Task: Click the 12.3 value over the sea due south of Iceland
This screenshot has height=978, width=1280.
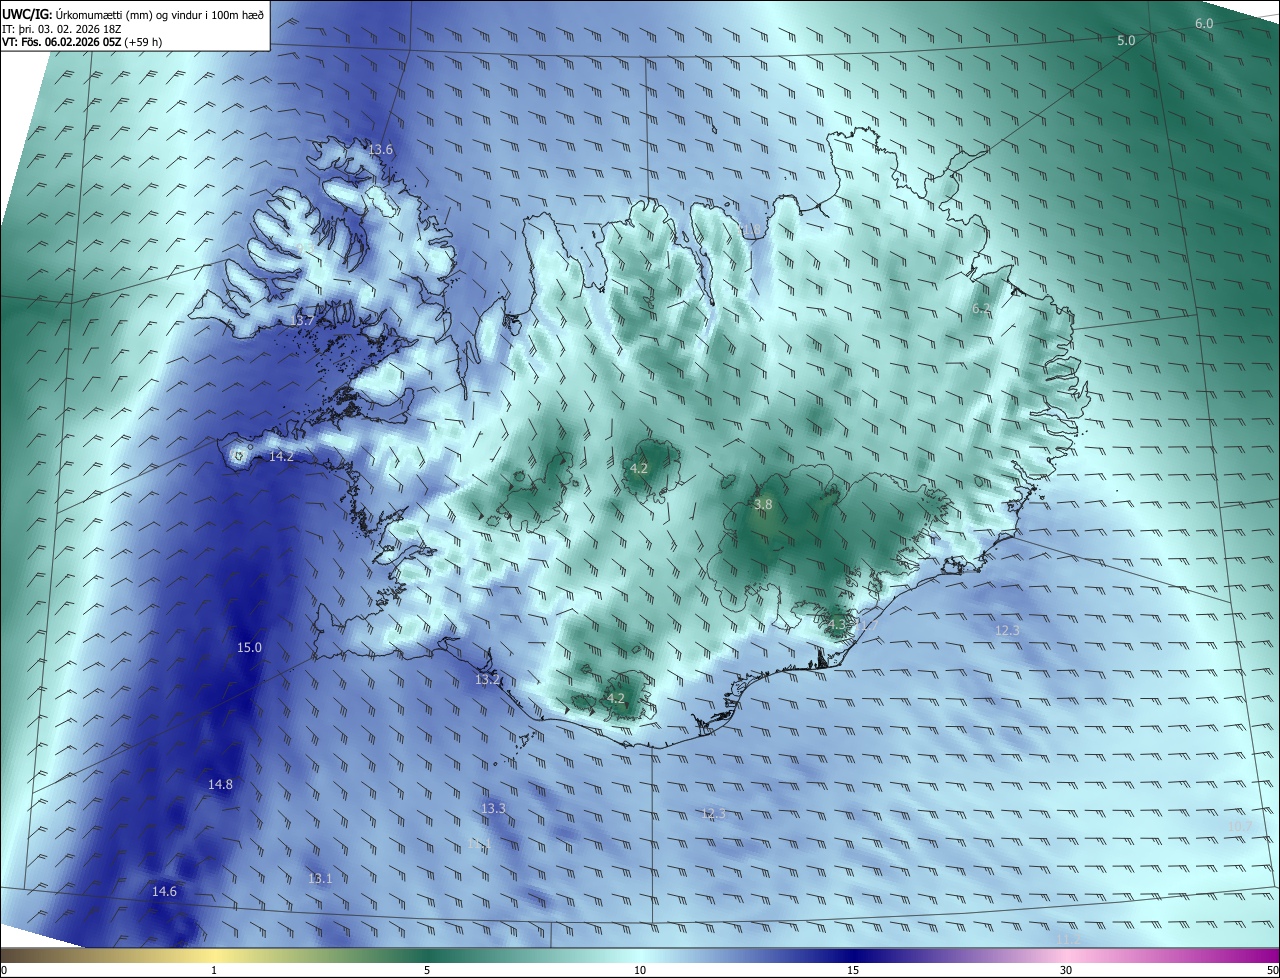Action: pyautogui.click(x=713, y=814)
